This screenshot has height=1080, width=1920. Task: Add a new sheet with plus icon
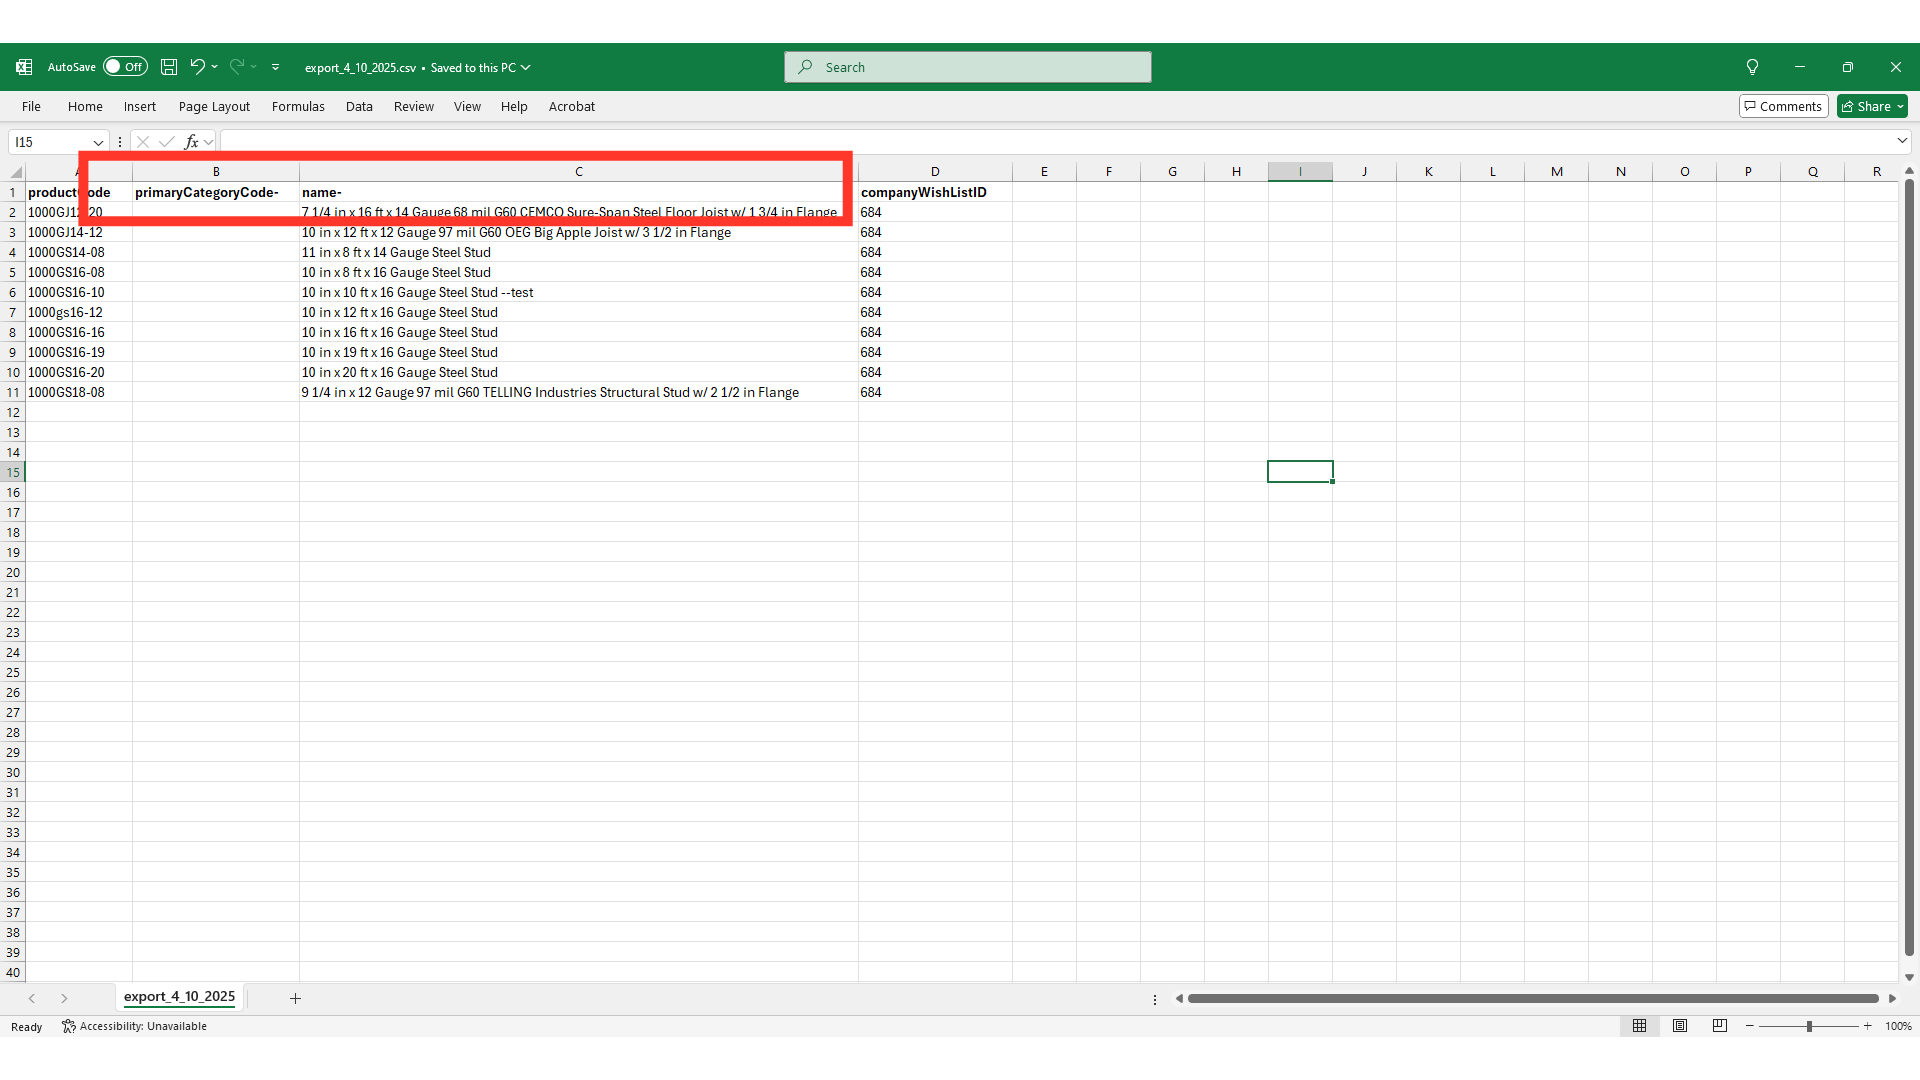click(295, 998)
